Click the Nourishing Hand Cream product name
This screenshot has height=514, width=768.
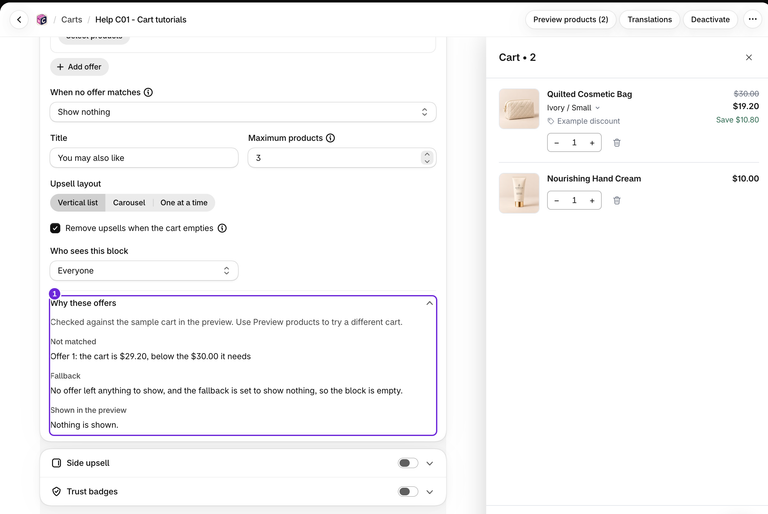coord(594,179)
